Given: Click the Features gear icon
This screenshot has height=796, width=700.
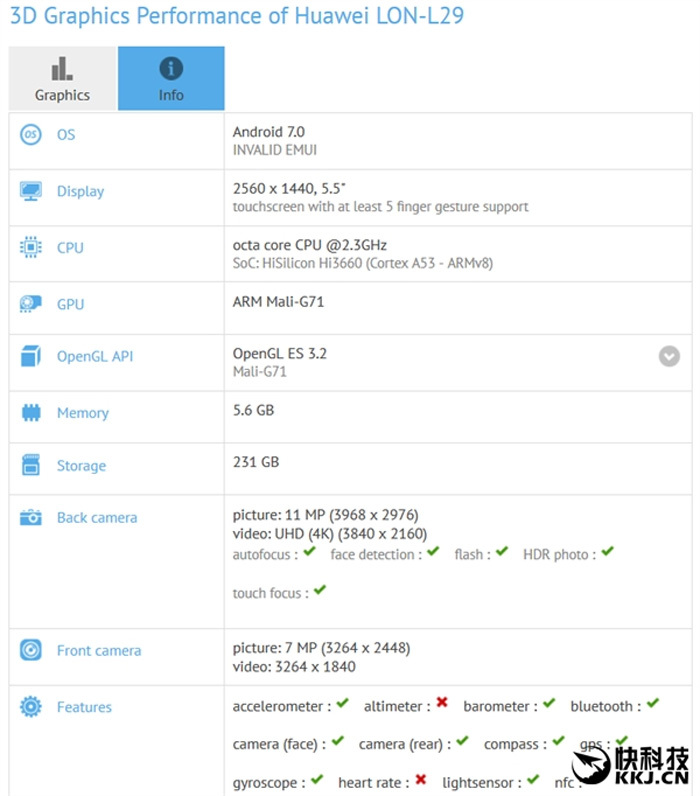Looking at the screenshot, I should click(x=31, y=708).
